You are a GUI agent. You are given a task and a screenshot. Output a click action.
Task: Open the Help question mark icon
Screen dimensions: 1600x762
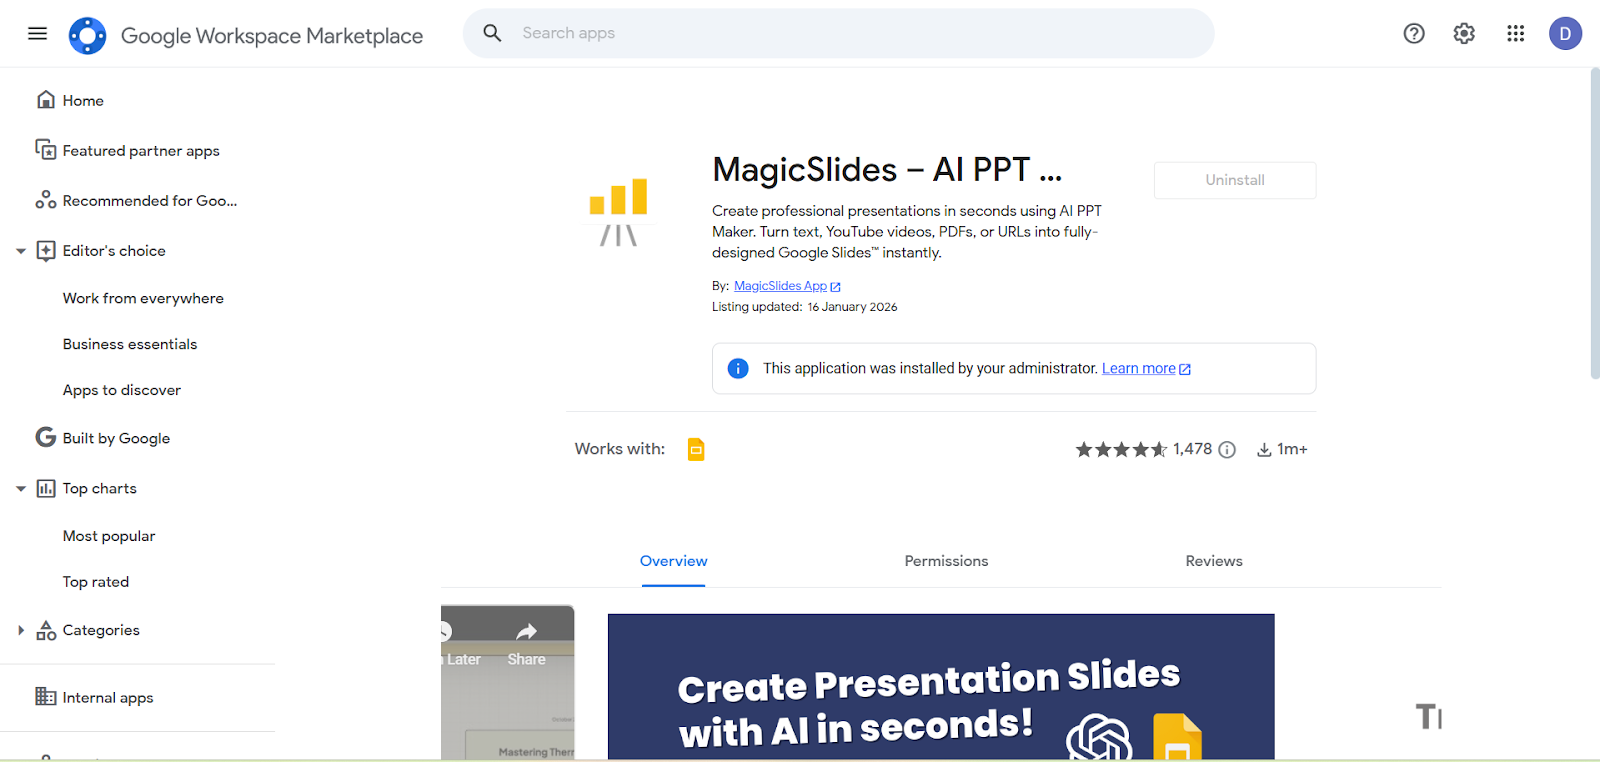point(1414,34)
